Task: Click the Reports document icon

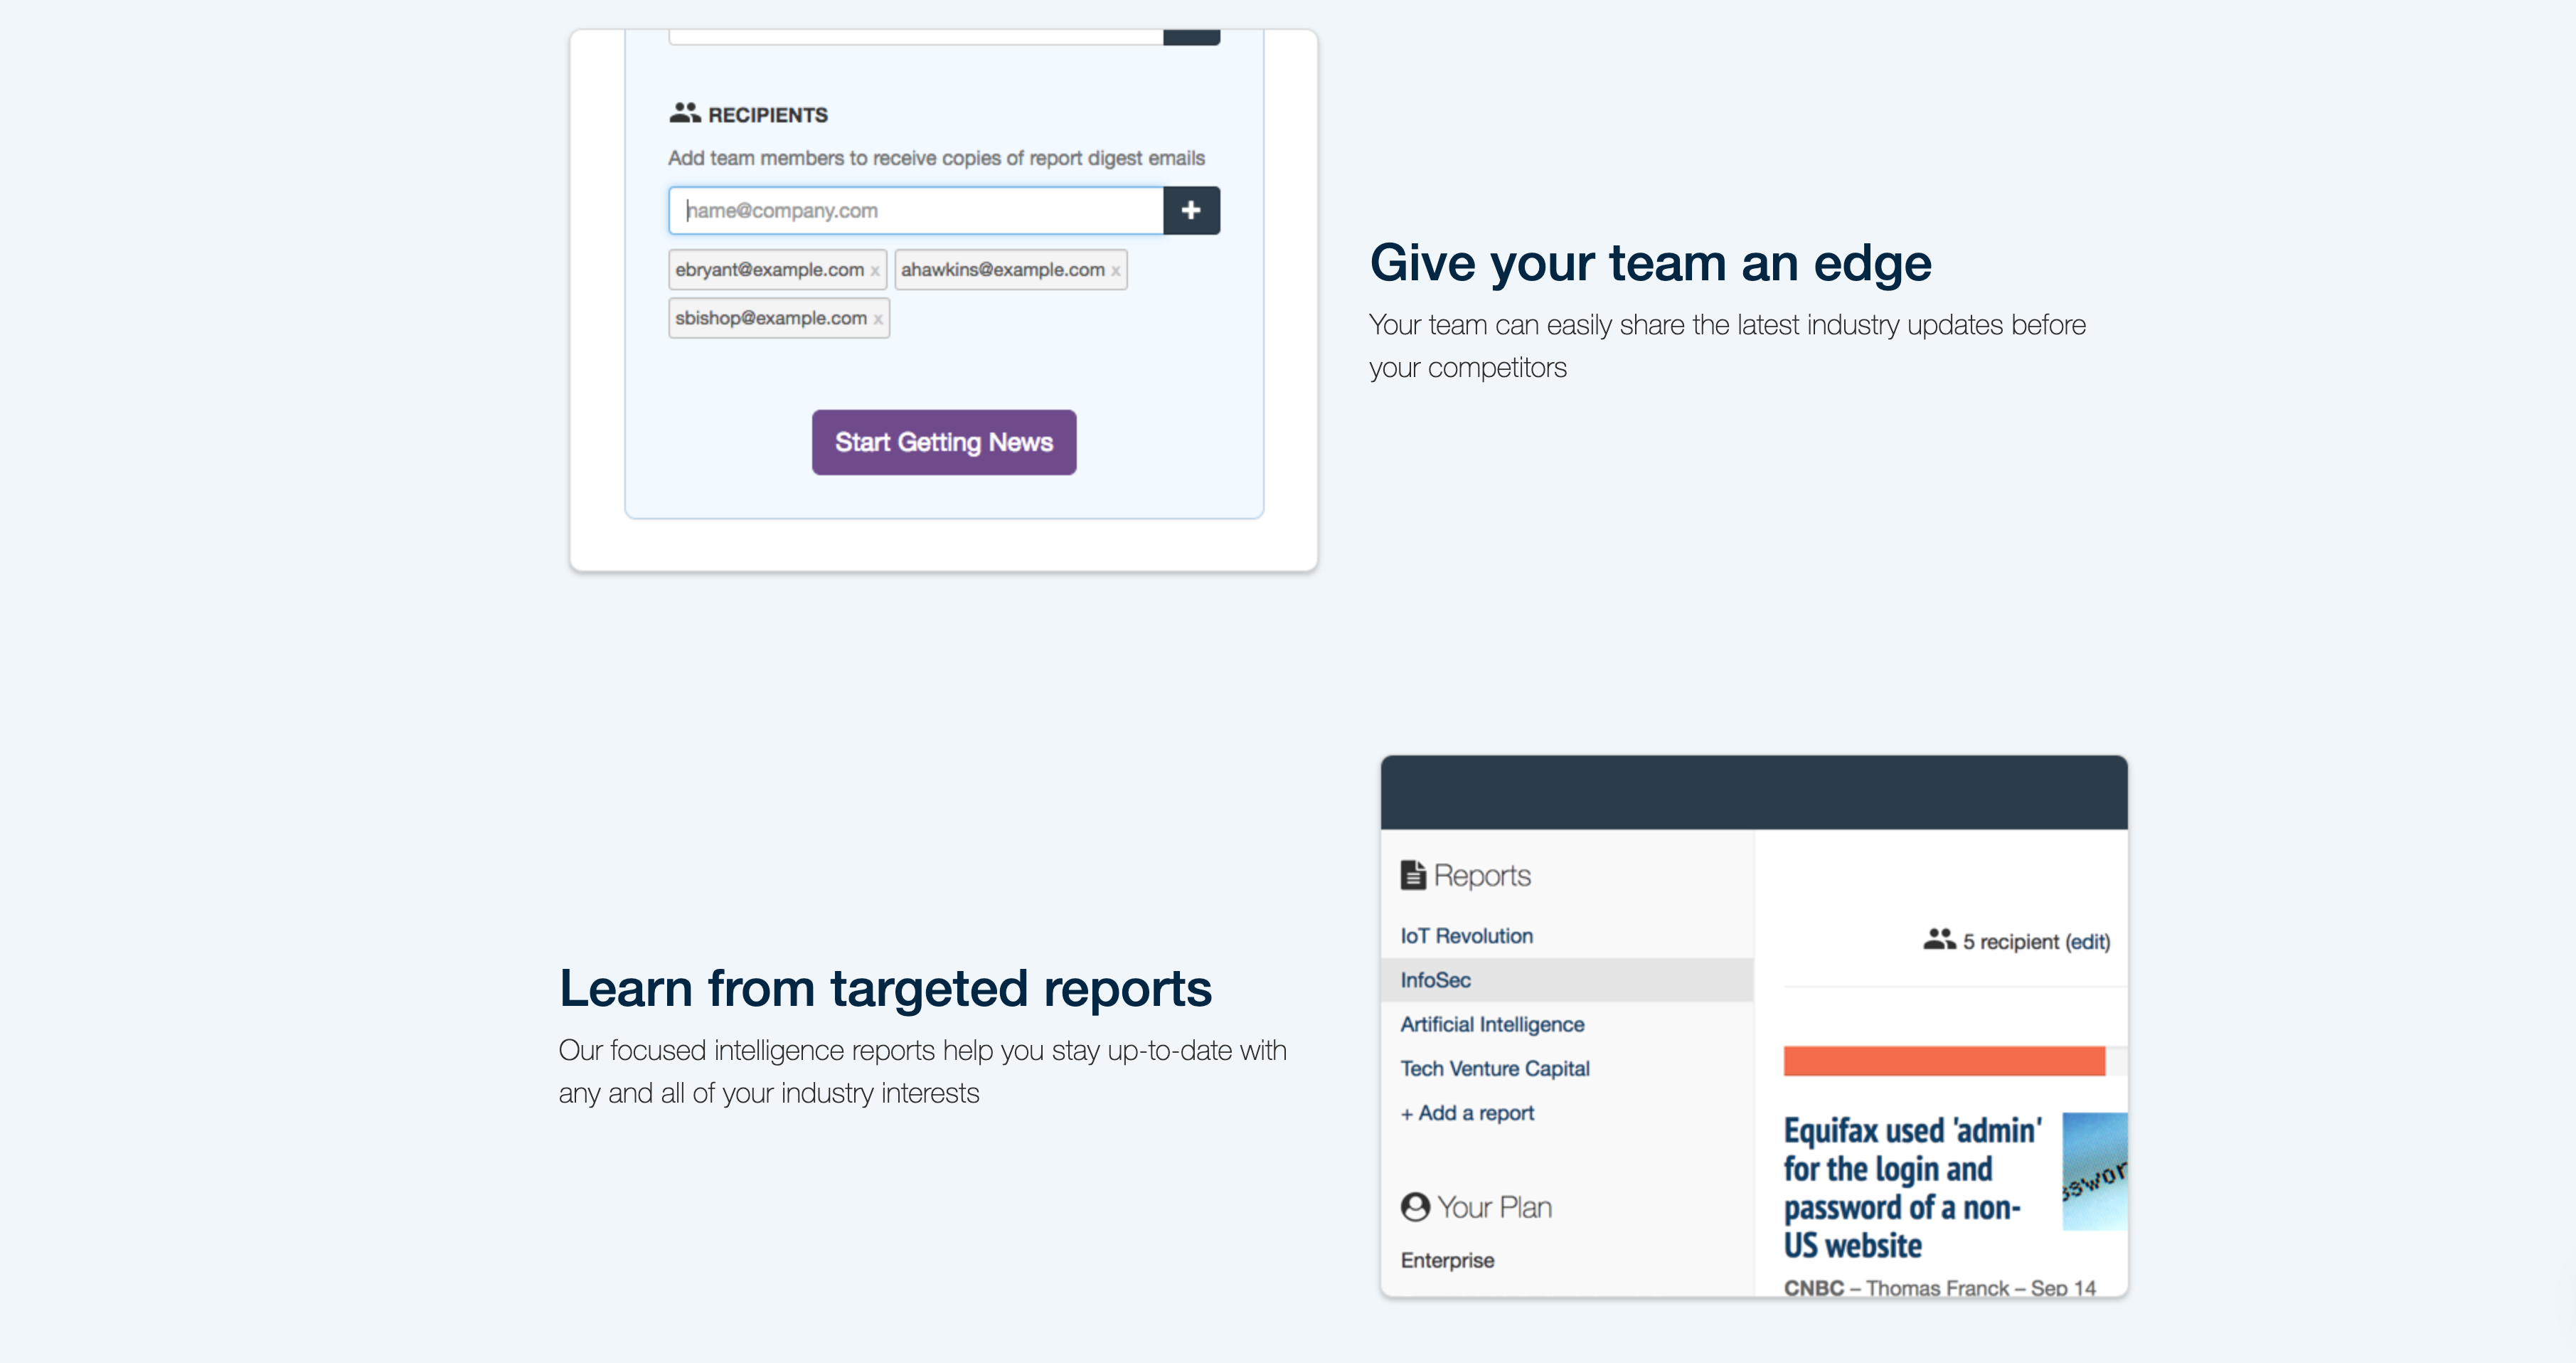Action: coord(1412,875)
